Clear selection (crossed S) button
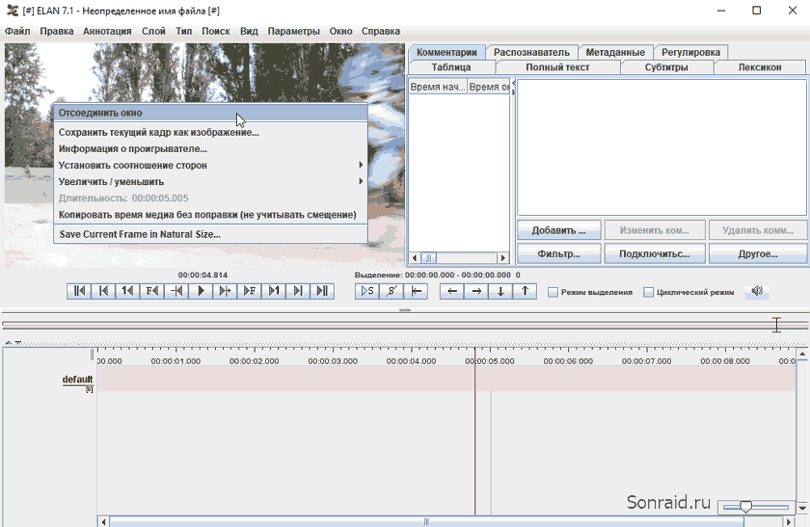This screenshot has width=810, height=527. point(391,291)
